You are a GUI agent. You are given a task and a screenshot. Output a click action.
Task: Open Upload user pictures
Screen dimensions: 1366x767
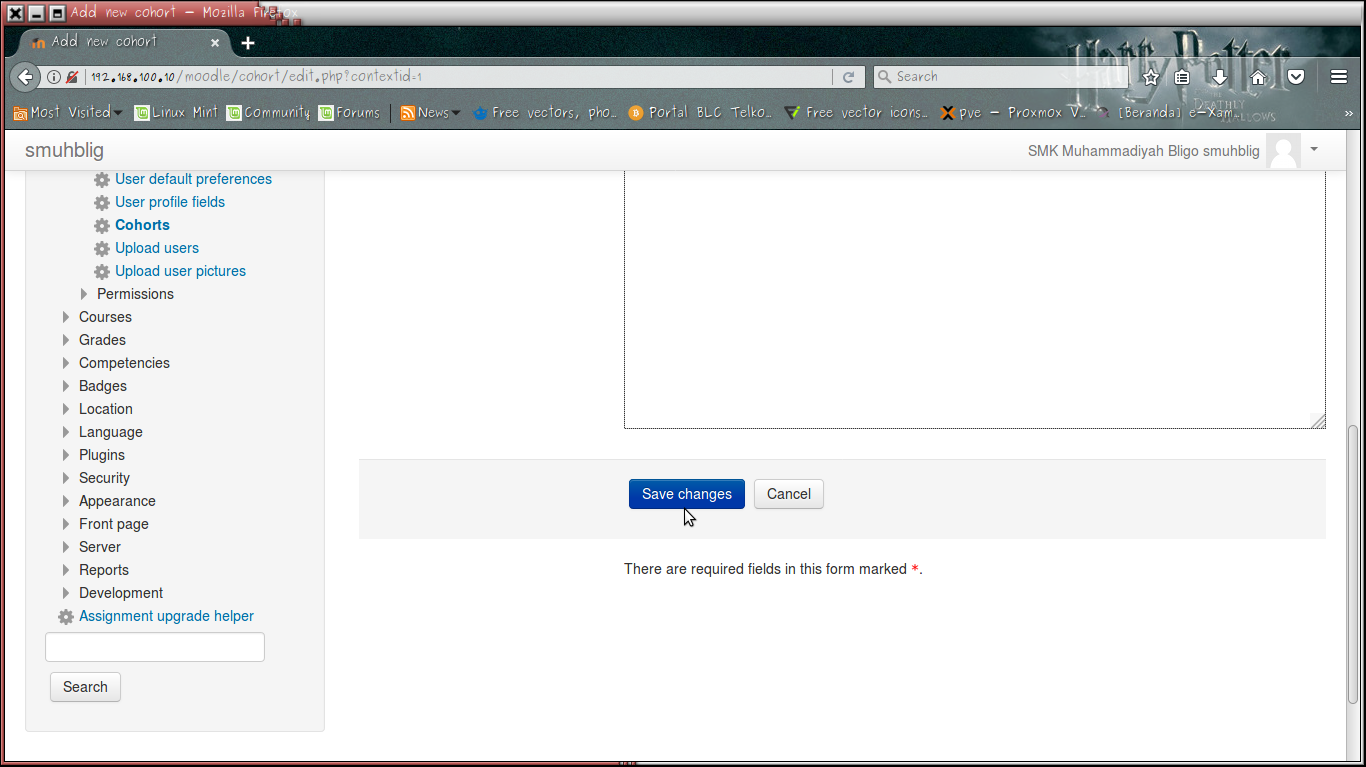click(x=180, y=271)
